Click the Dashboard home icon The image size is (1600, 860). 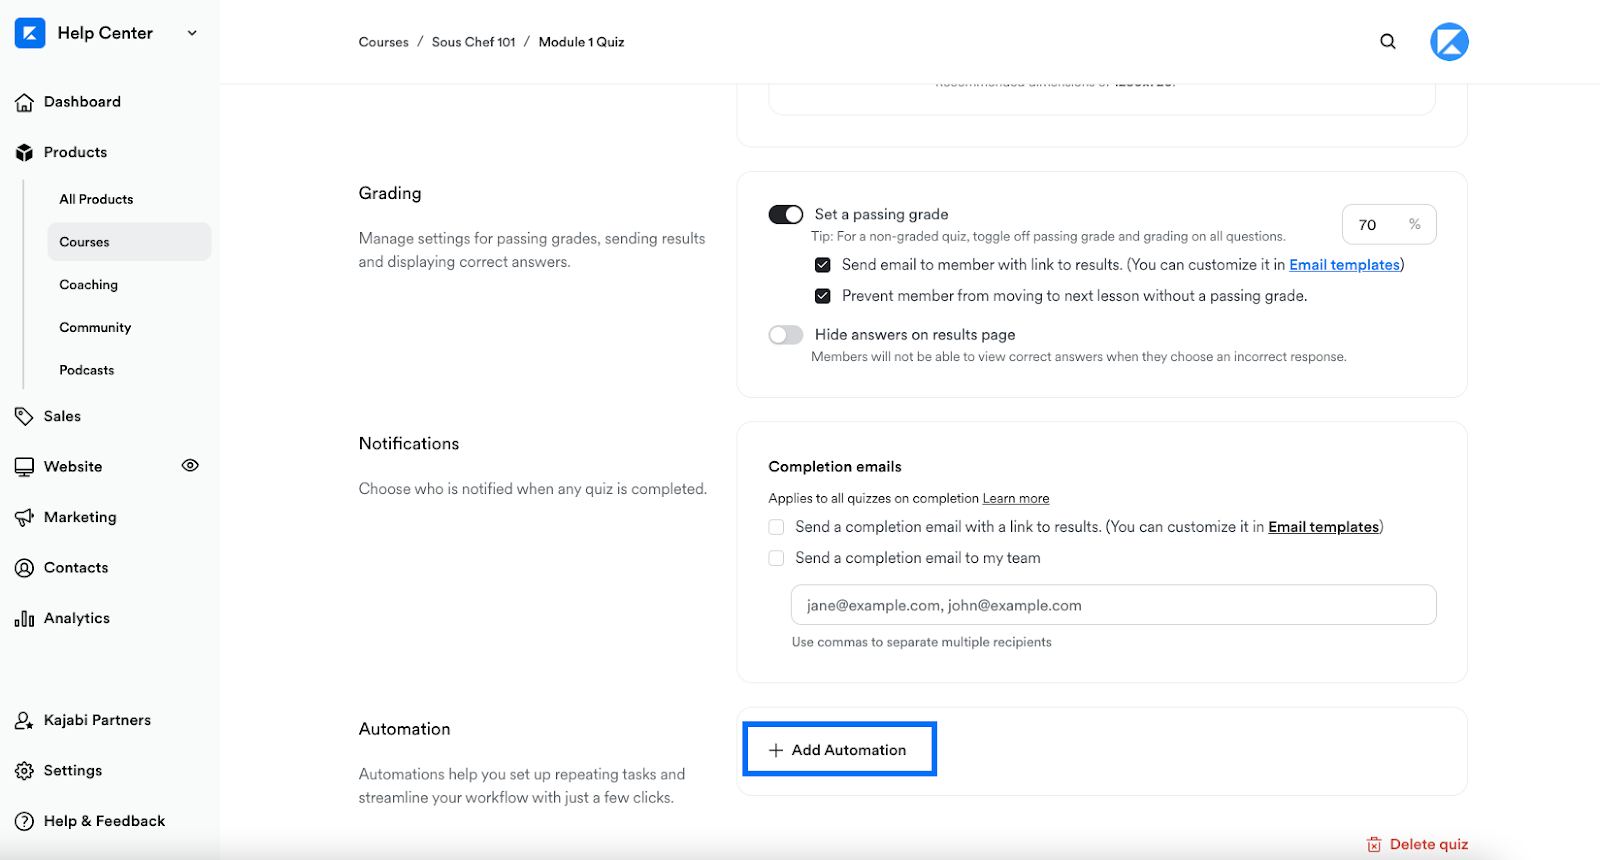pos(24,102)
